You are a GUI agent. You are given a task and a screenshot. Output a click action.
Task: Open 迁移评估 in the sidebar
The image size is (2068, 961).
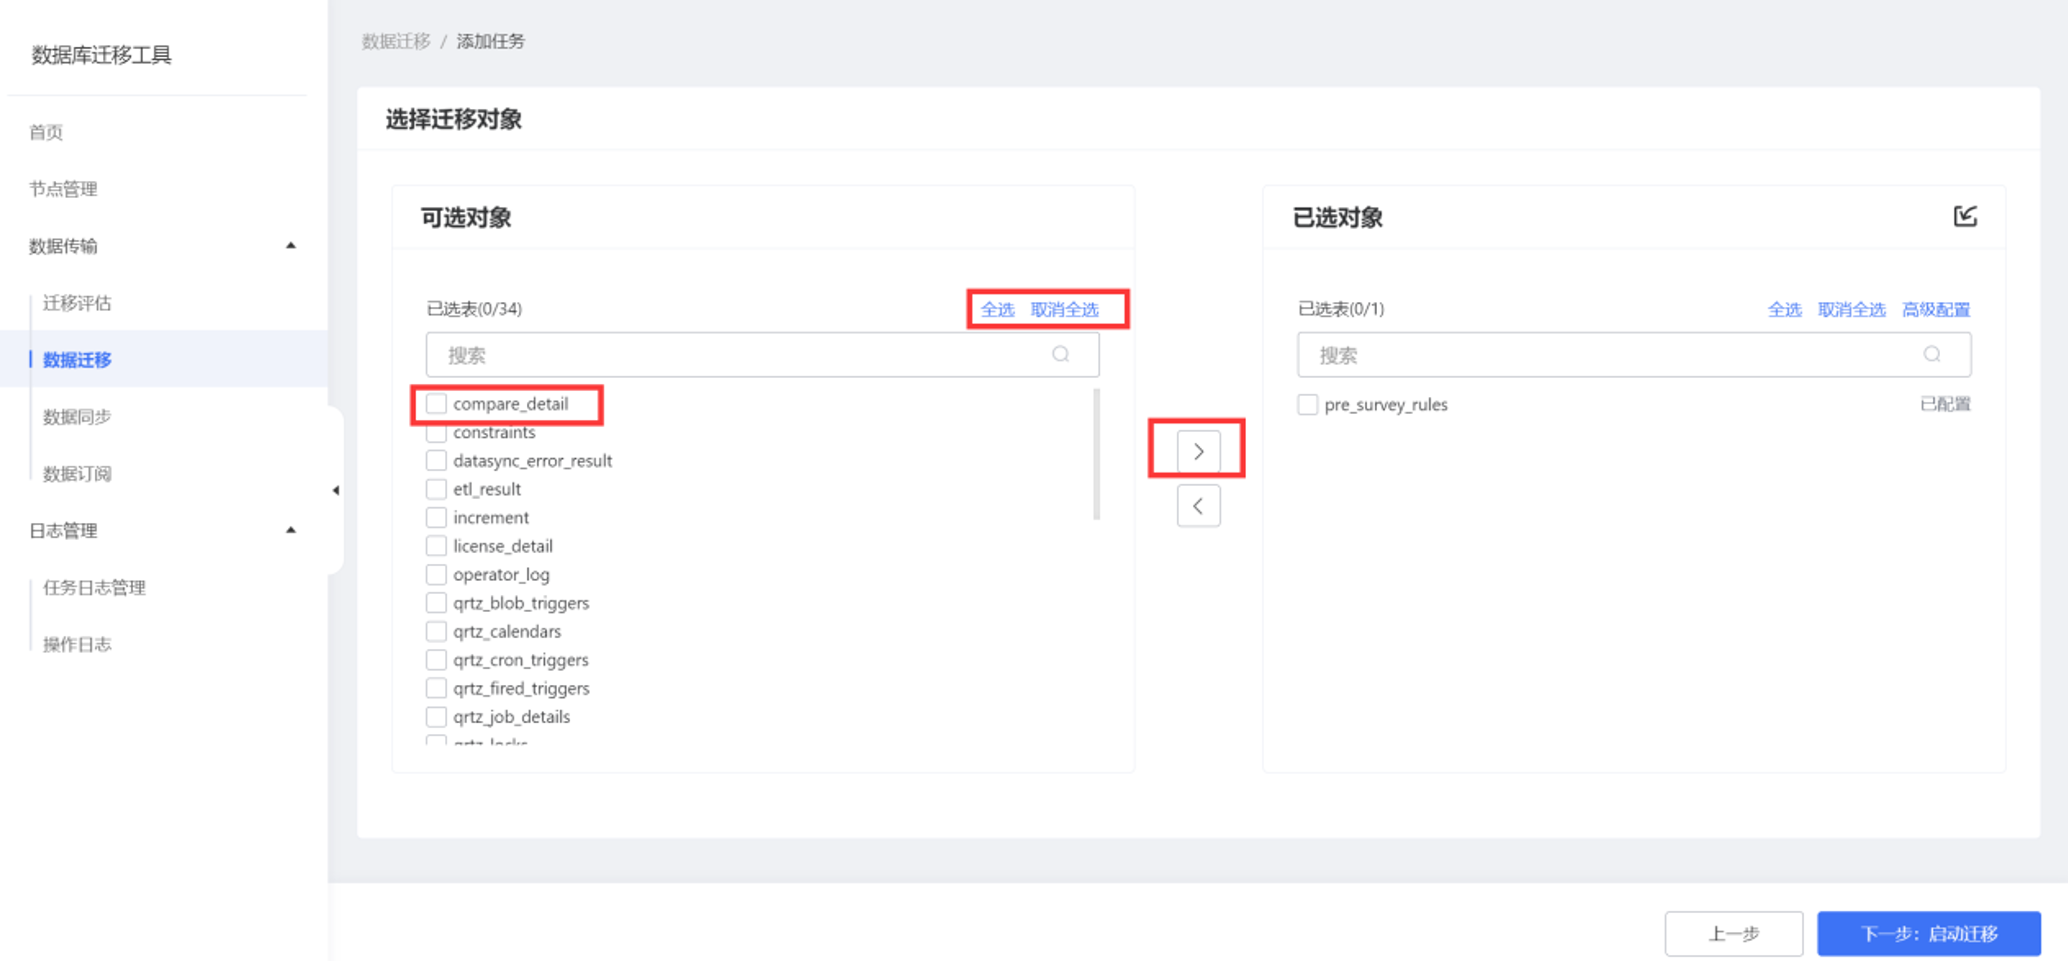[77, 303]
